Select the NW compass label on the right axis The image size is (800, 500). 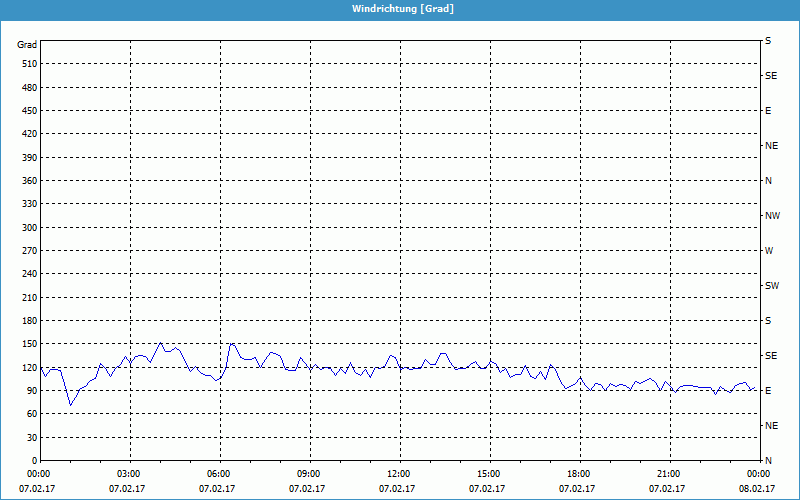[771, 216]
